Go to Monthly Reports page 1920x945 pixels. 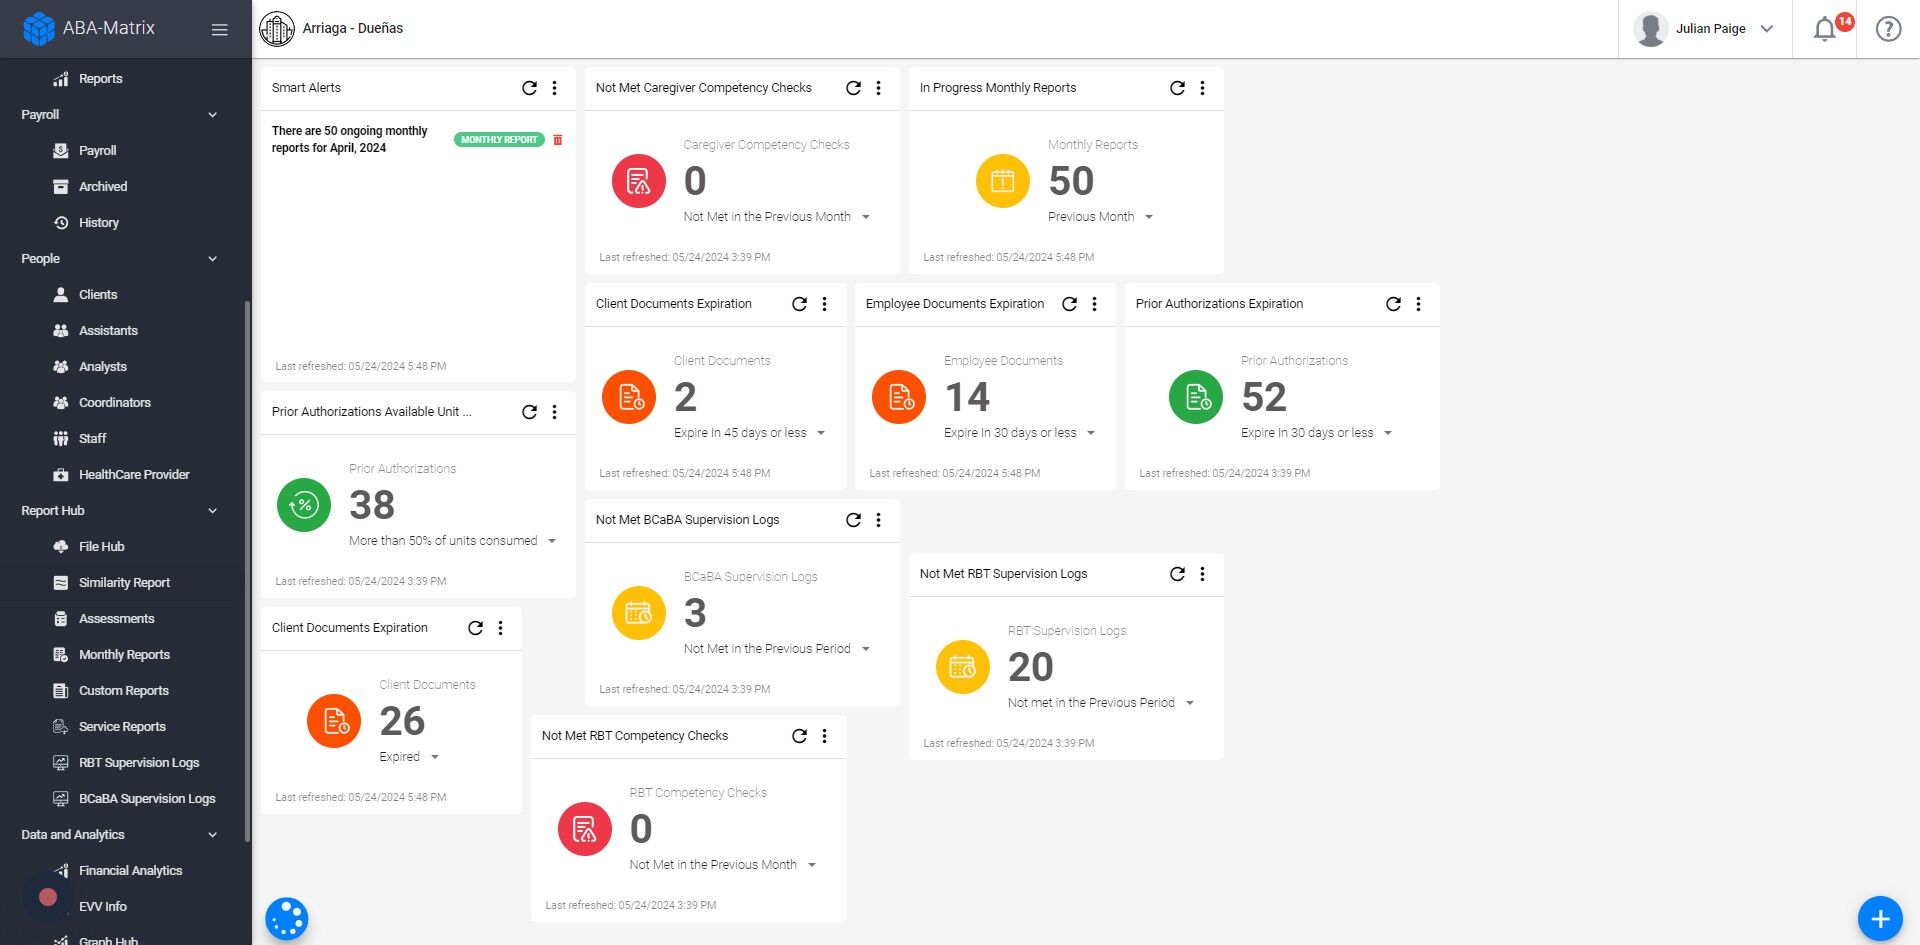(x=124, y=655)
